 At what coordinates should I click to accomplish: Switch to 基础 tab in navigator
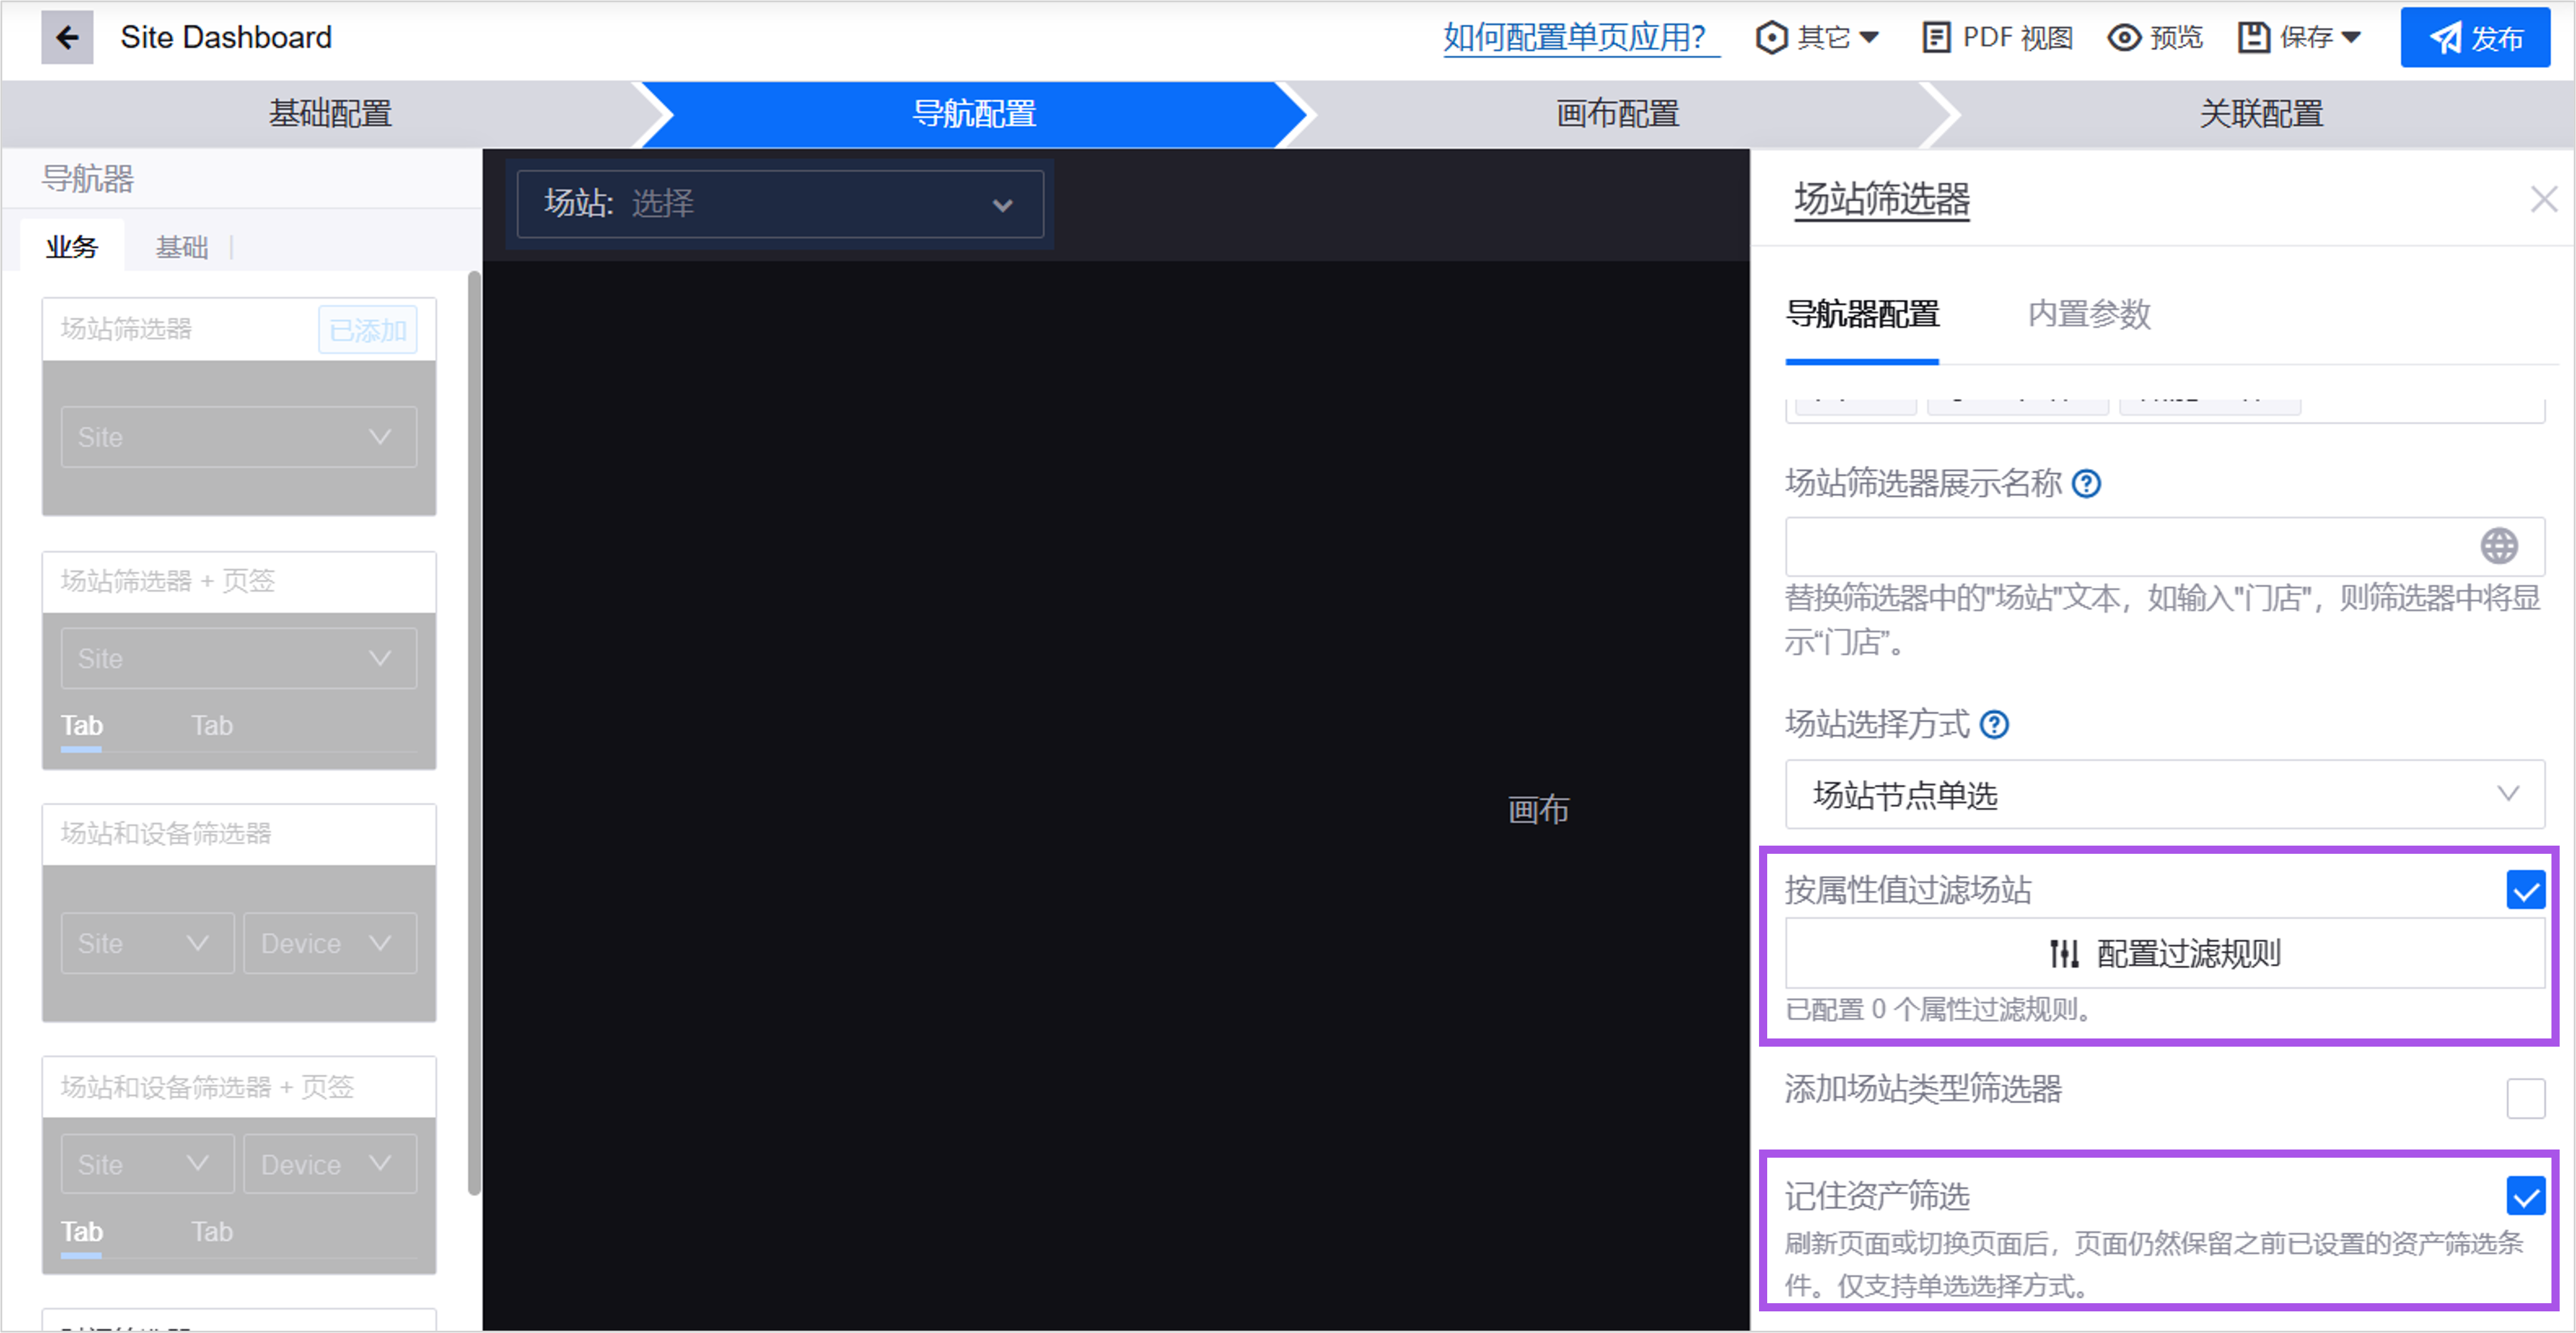181,247
